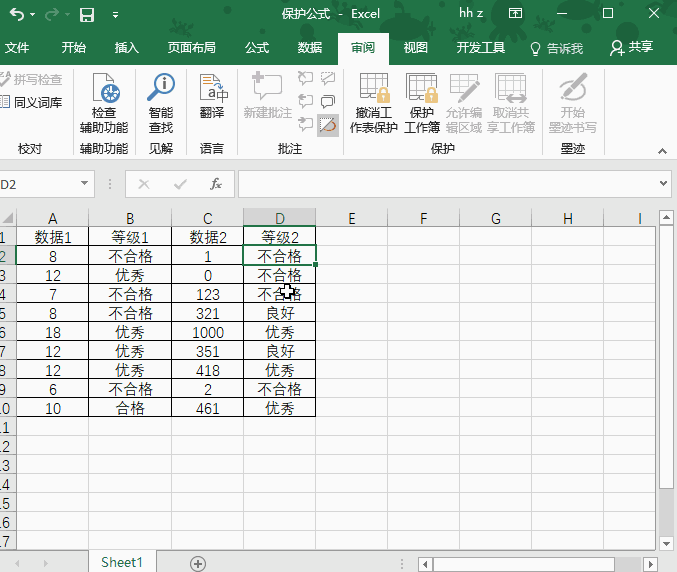The image size is (677, 572).
Task: Click 开始墨迹书写 start inking
Action: tap(573, 104)
